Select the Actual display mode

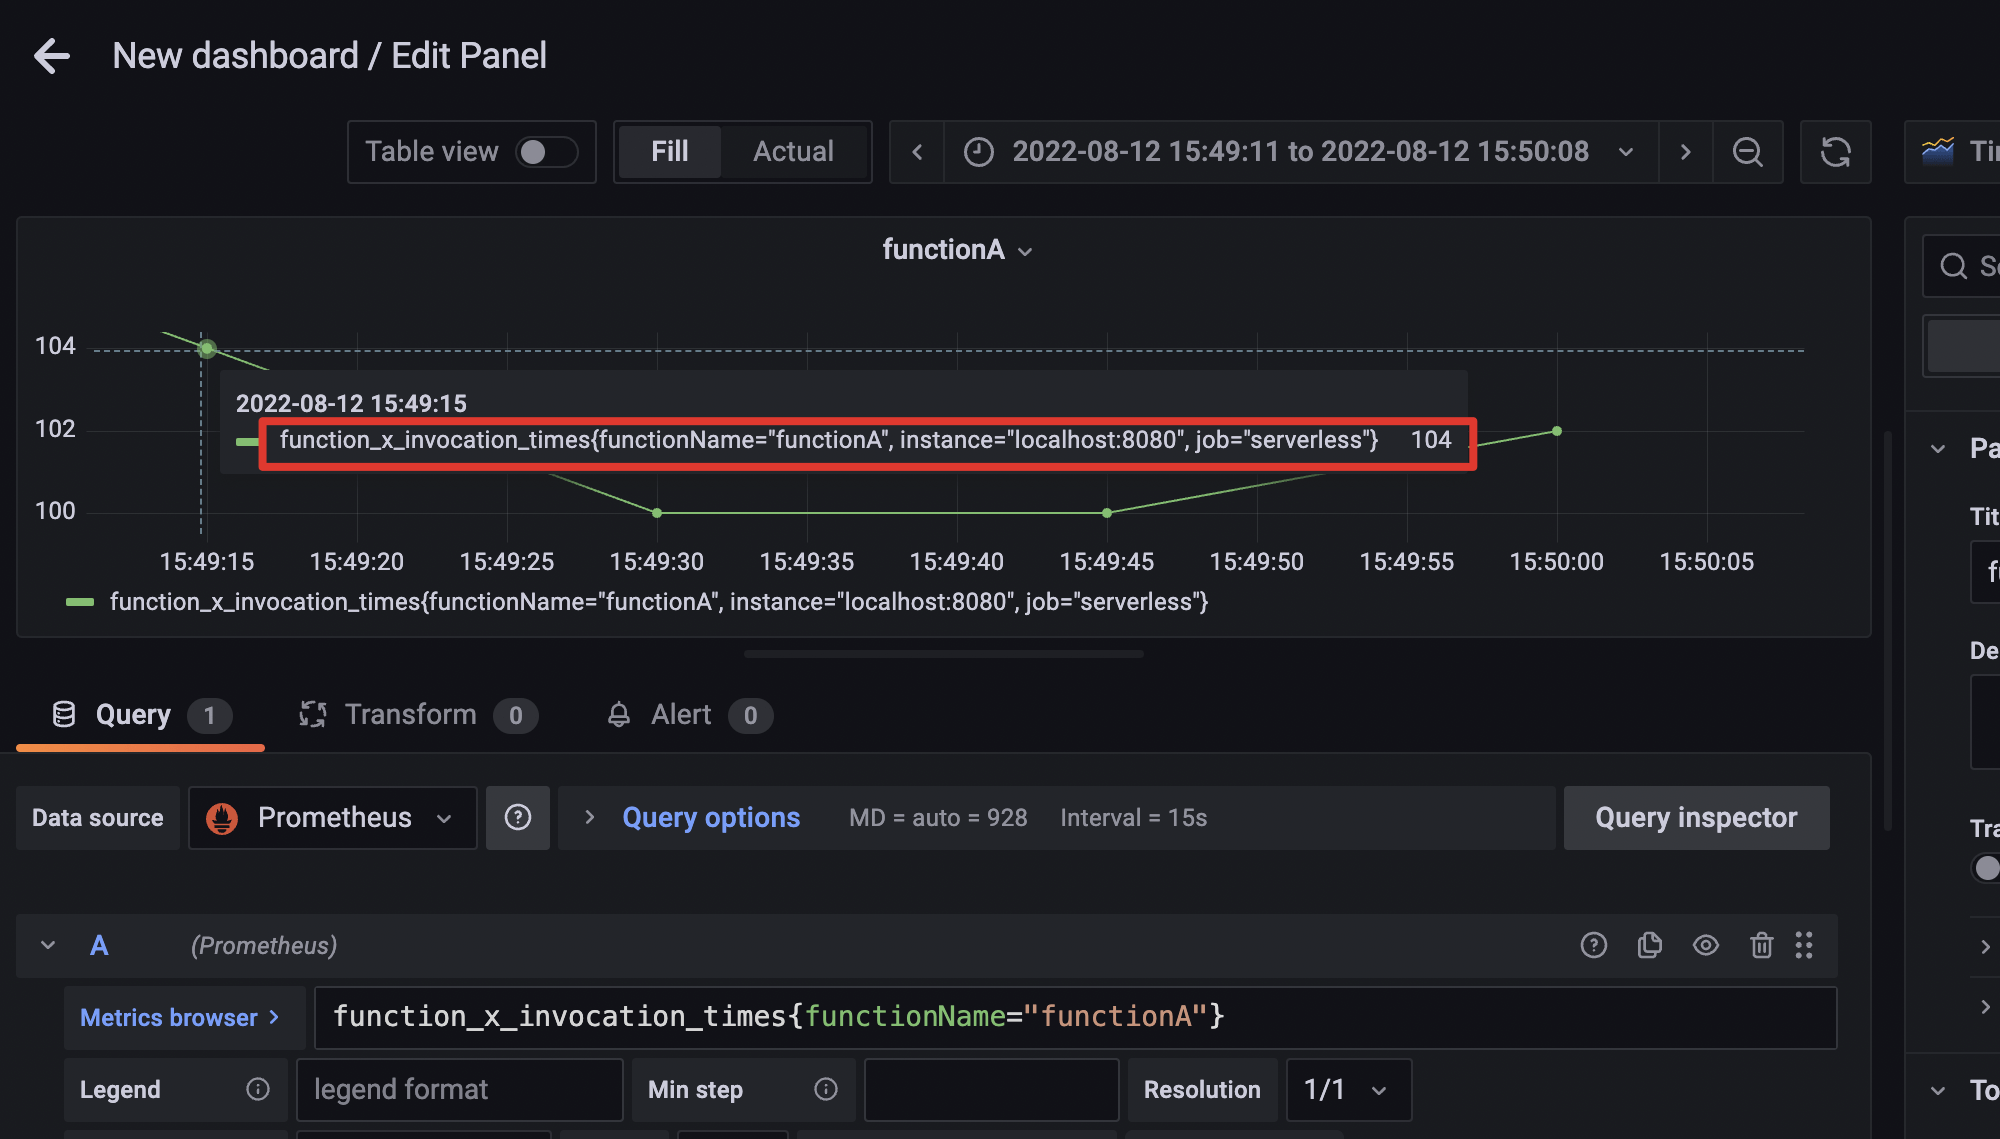click(x=793, y=152)
